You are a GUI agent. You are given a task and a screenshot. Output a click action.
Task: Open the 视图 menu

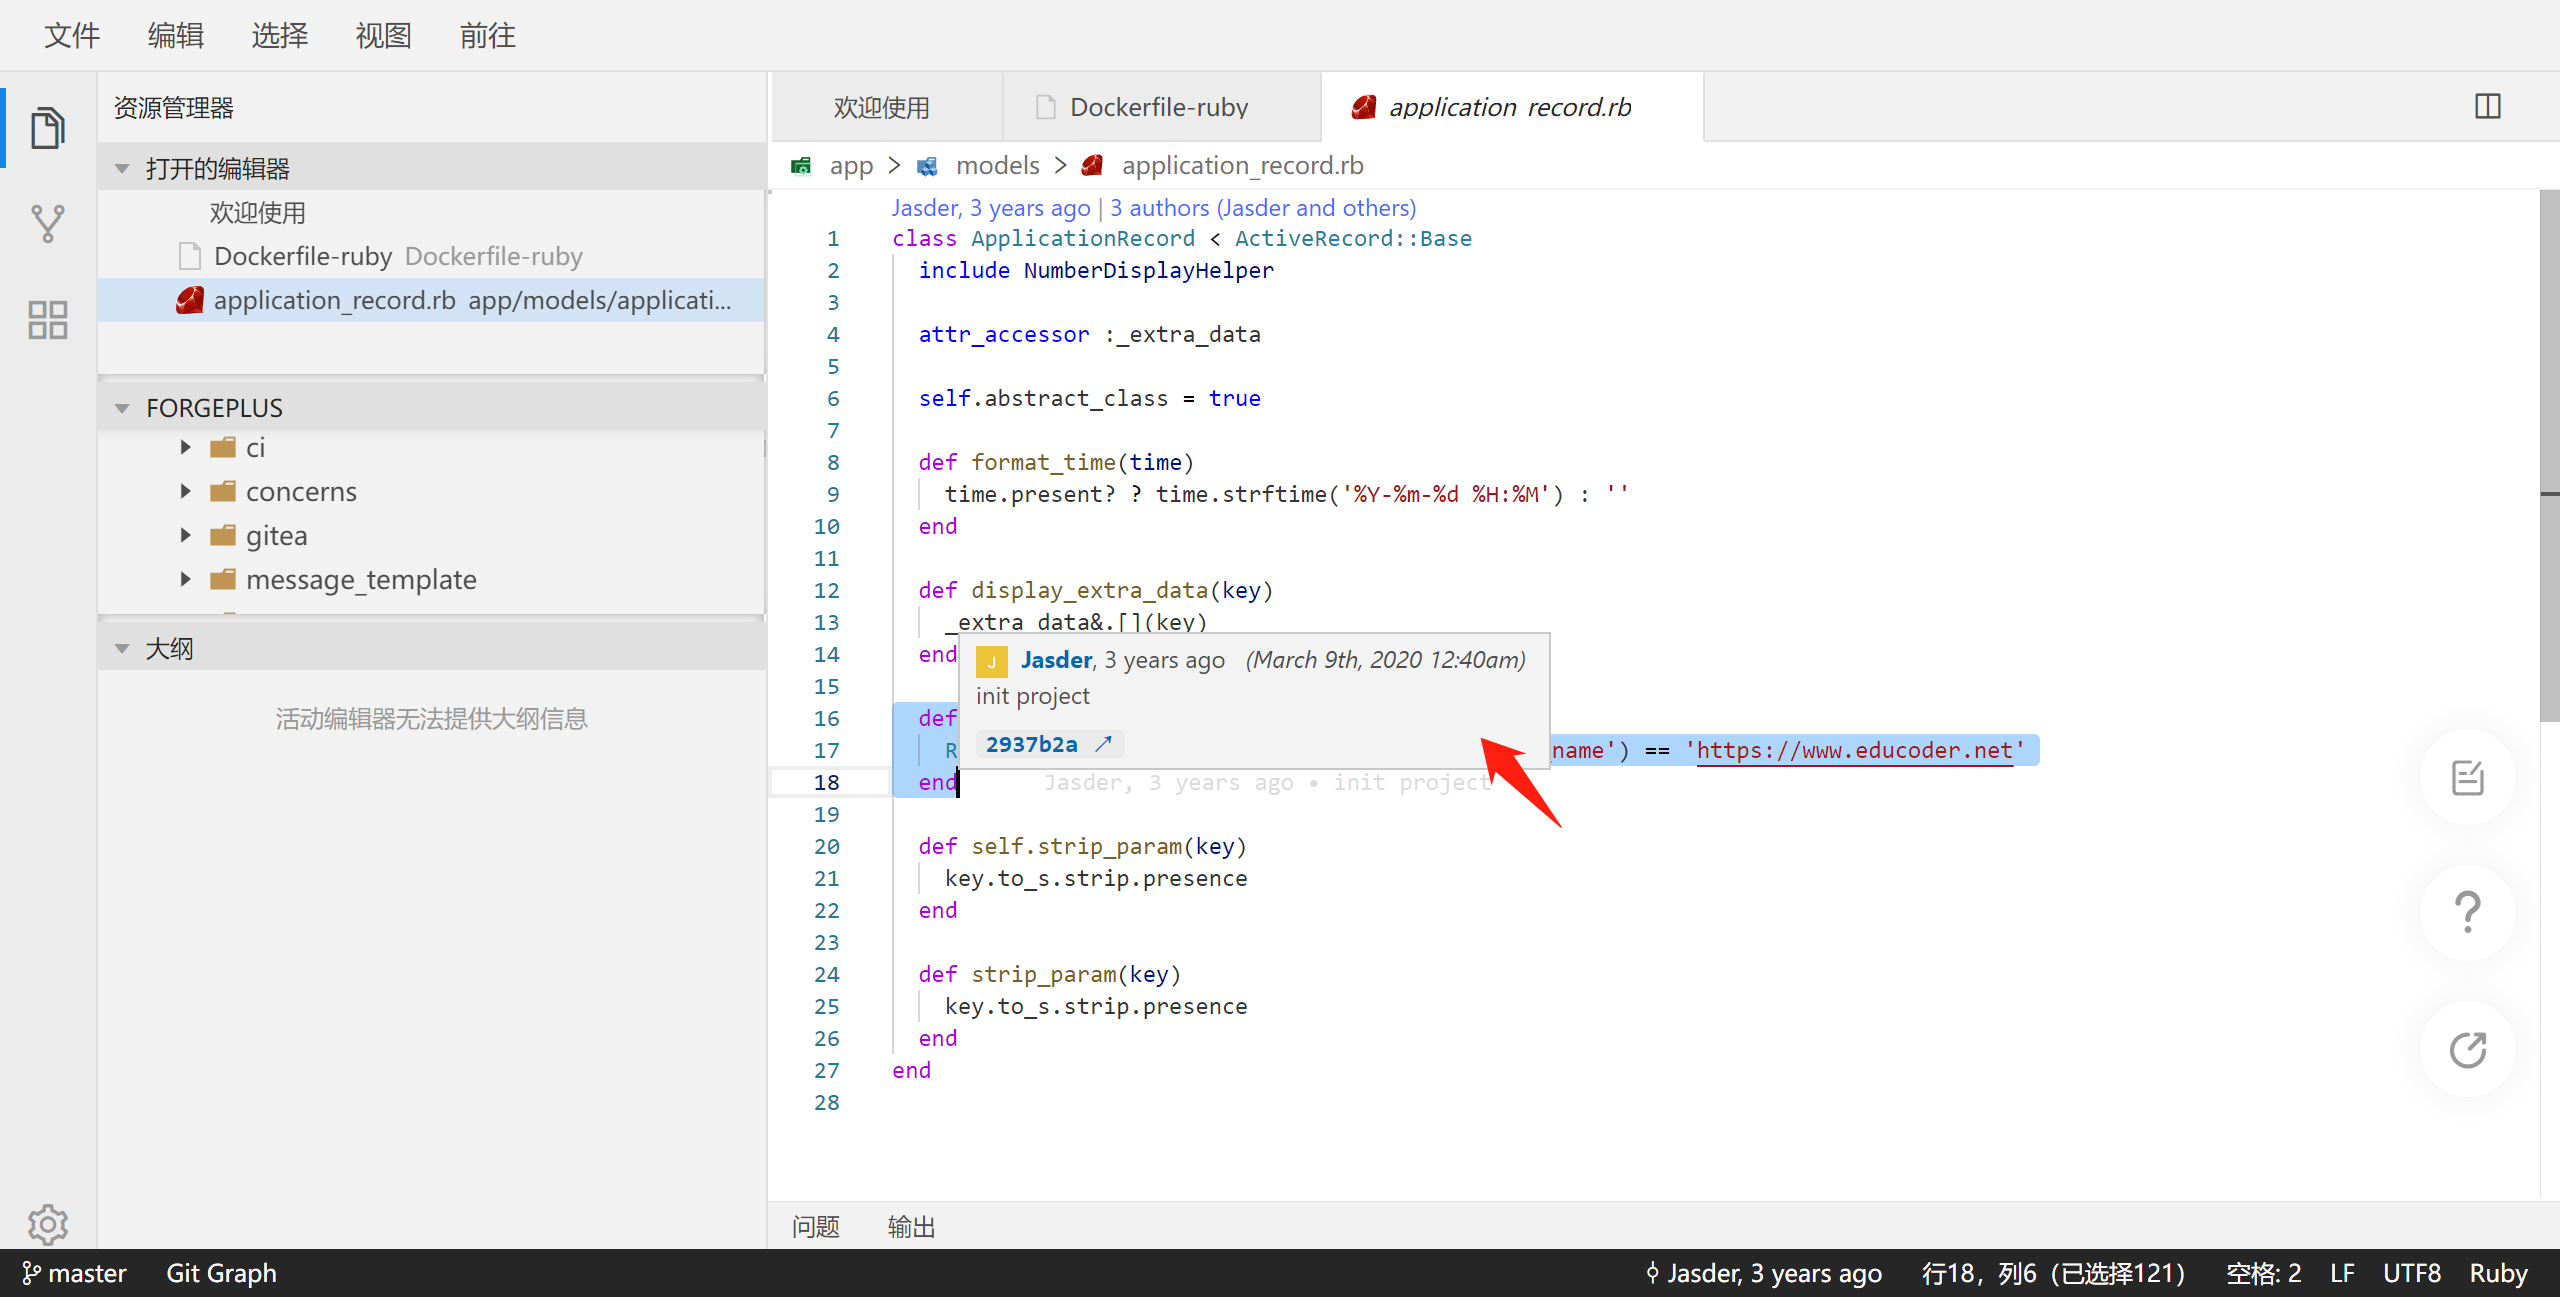tap(384, 36)
